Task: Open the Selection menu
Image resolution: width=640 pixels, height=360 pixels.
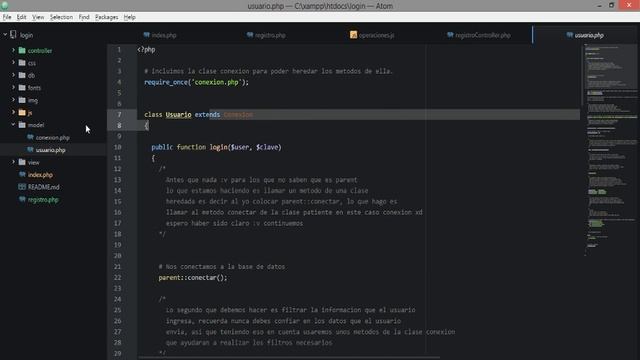Action: pyautogui.click(x=61, y=17)
